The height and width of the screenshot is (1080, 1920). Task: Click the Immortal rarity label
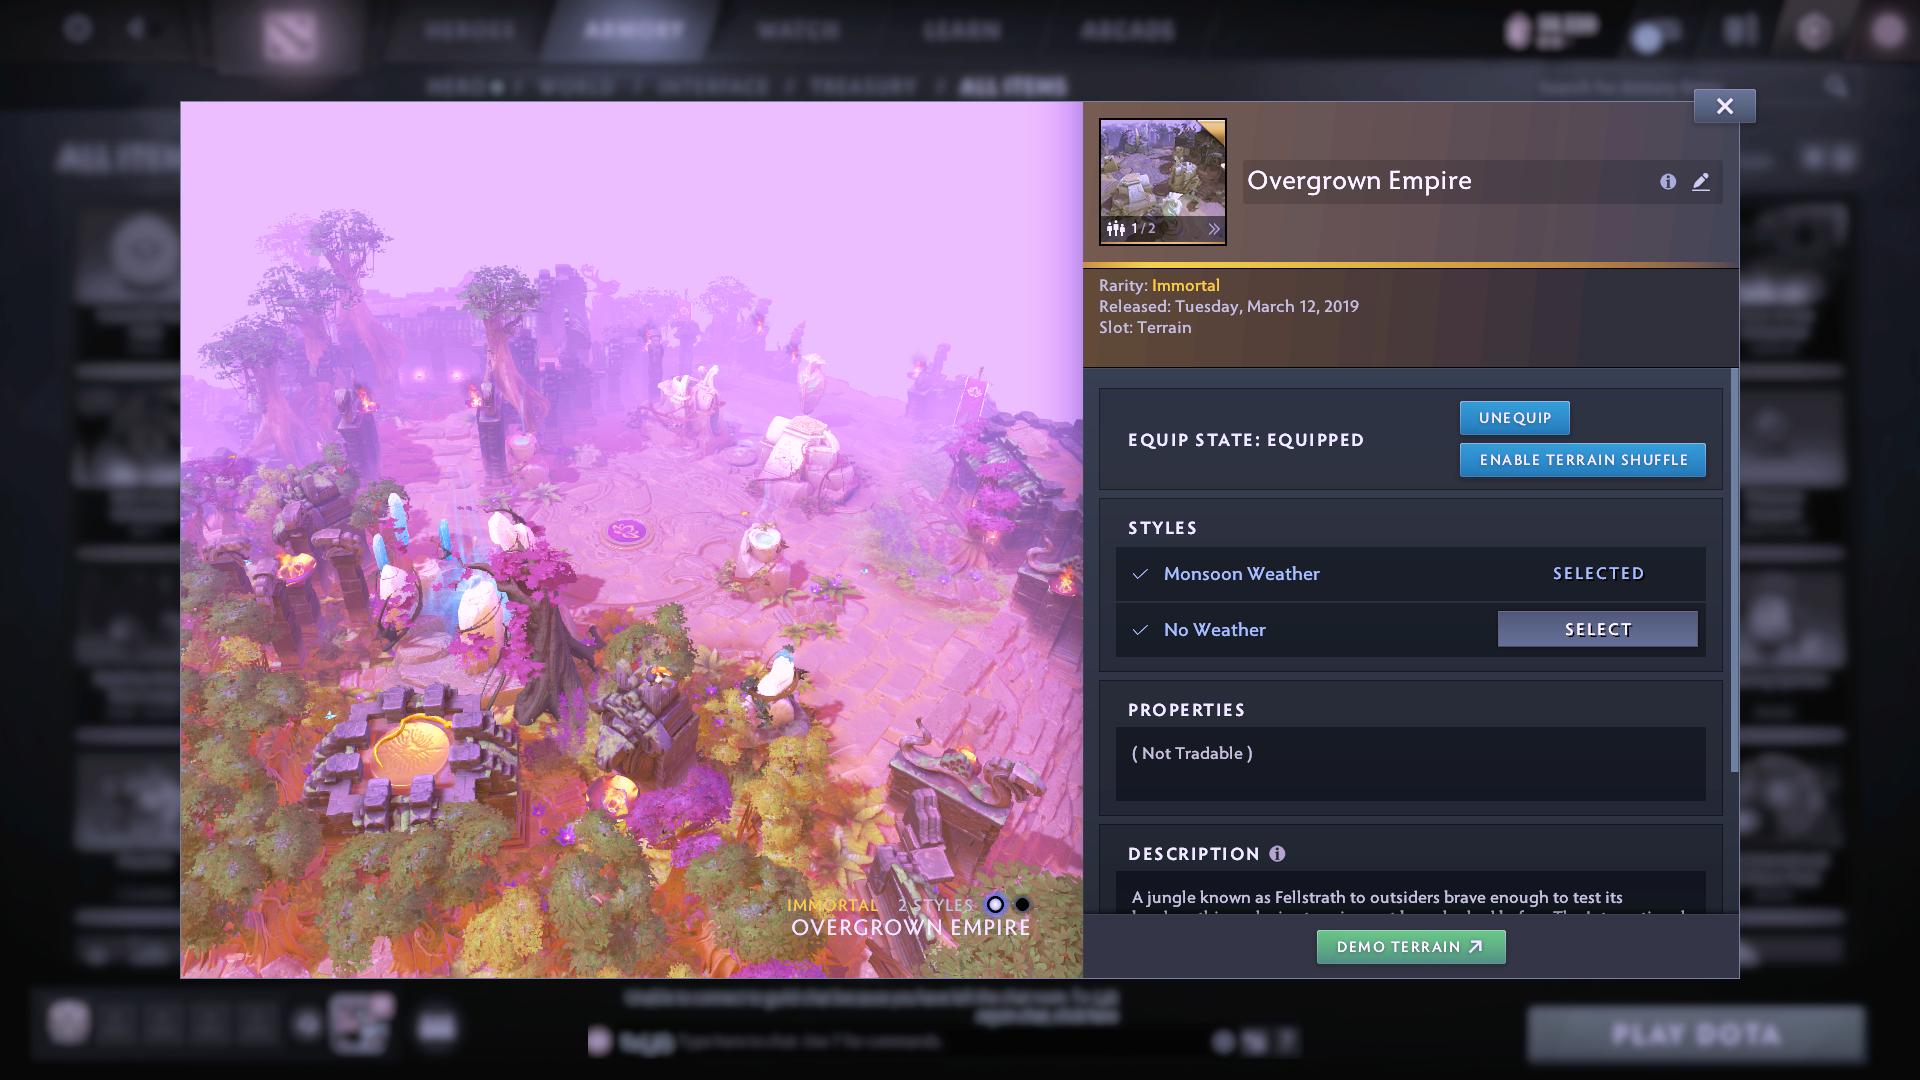tap(1185, 286)
